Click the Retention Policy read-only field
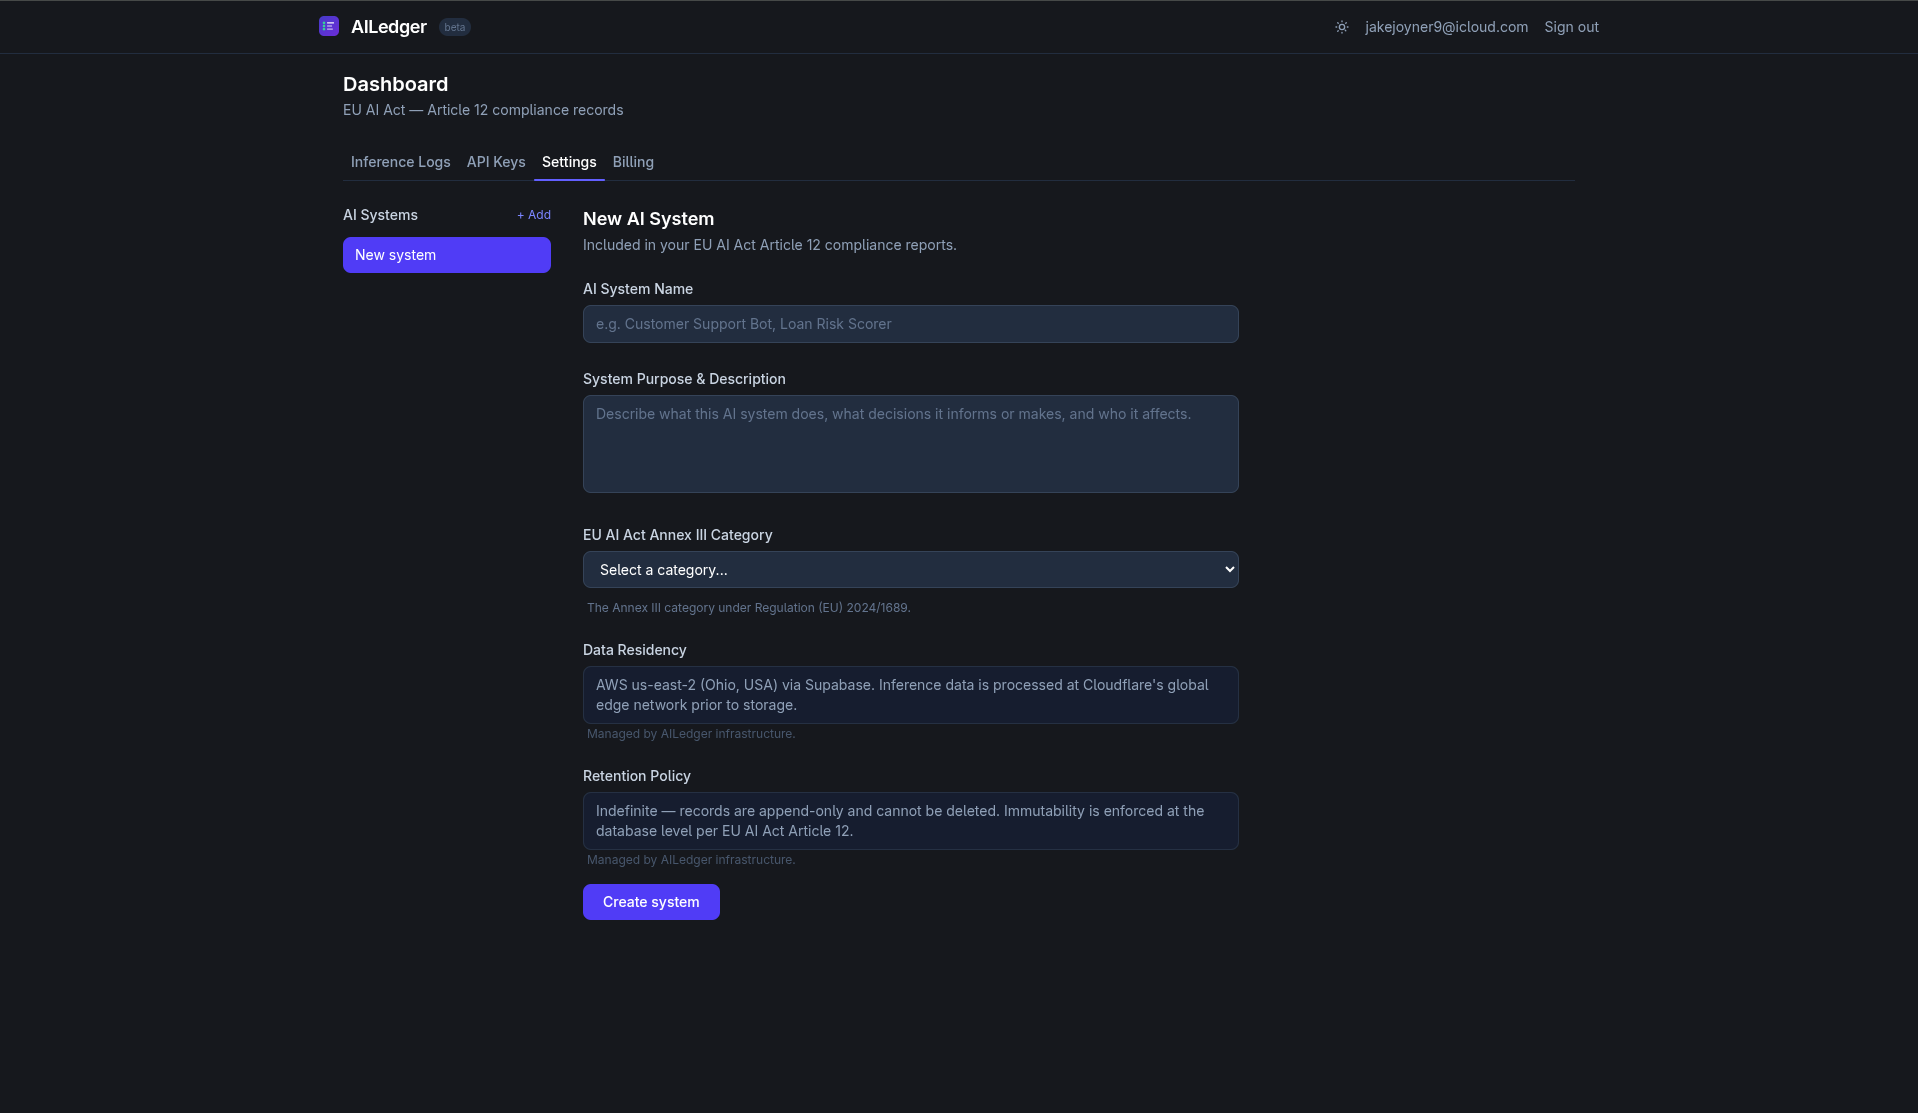1918x1113 pixels. tap(911, 821)
